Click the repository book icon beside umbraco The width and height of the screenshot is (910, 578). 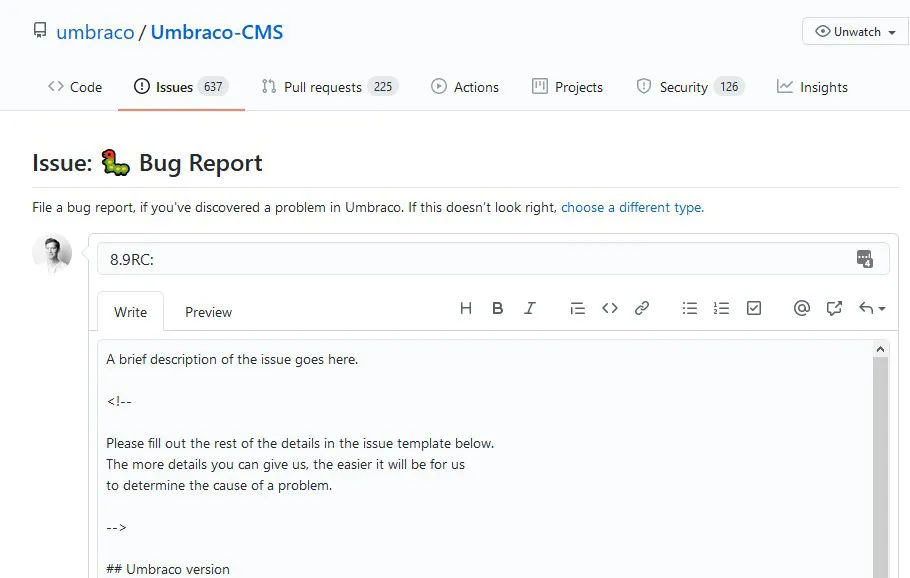click(x=39, y=30)
